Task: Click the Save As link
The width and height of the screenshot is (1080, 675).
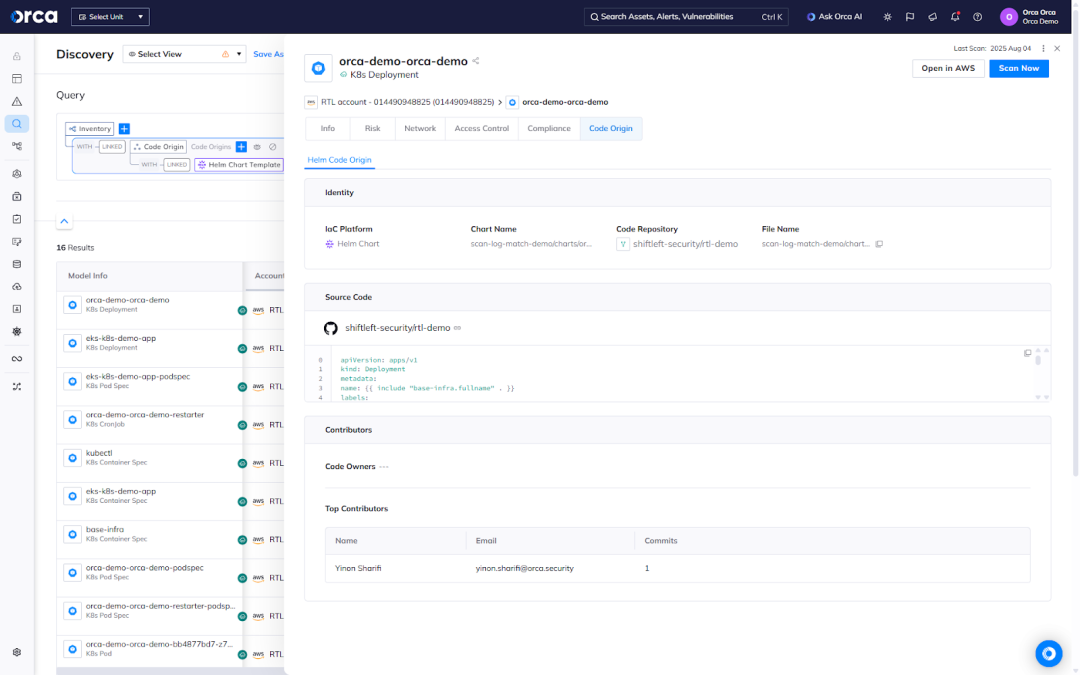Action: (x=268, y=54)
